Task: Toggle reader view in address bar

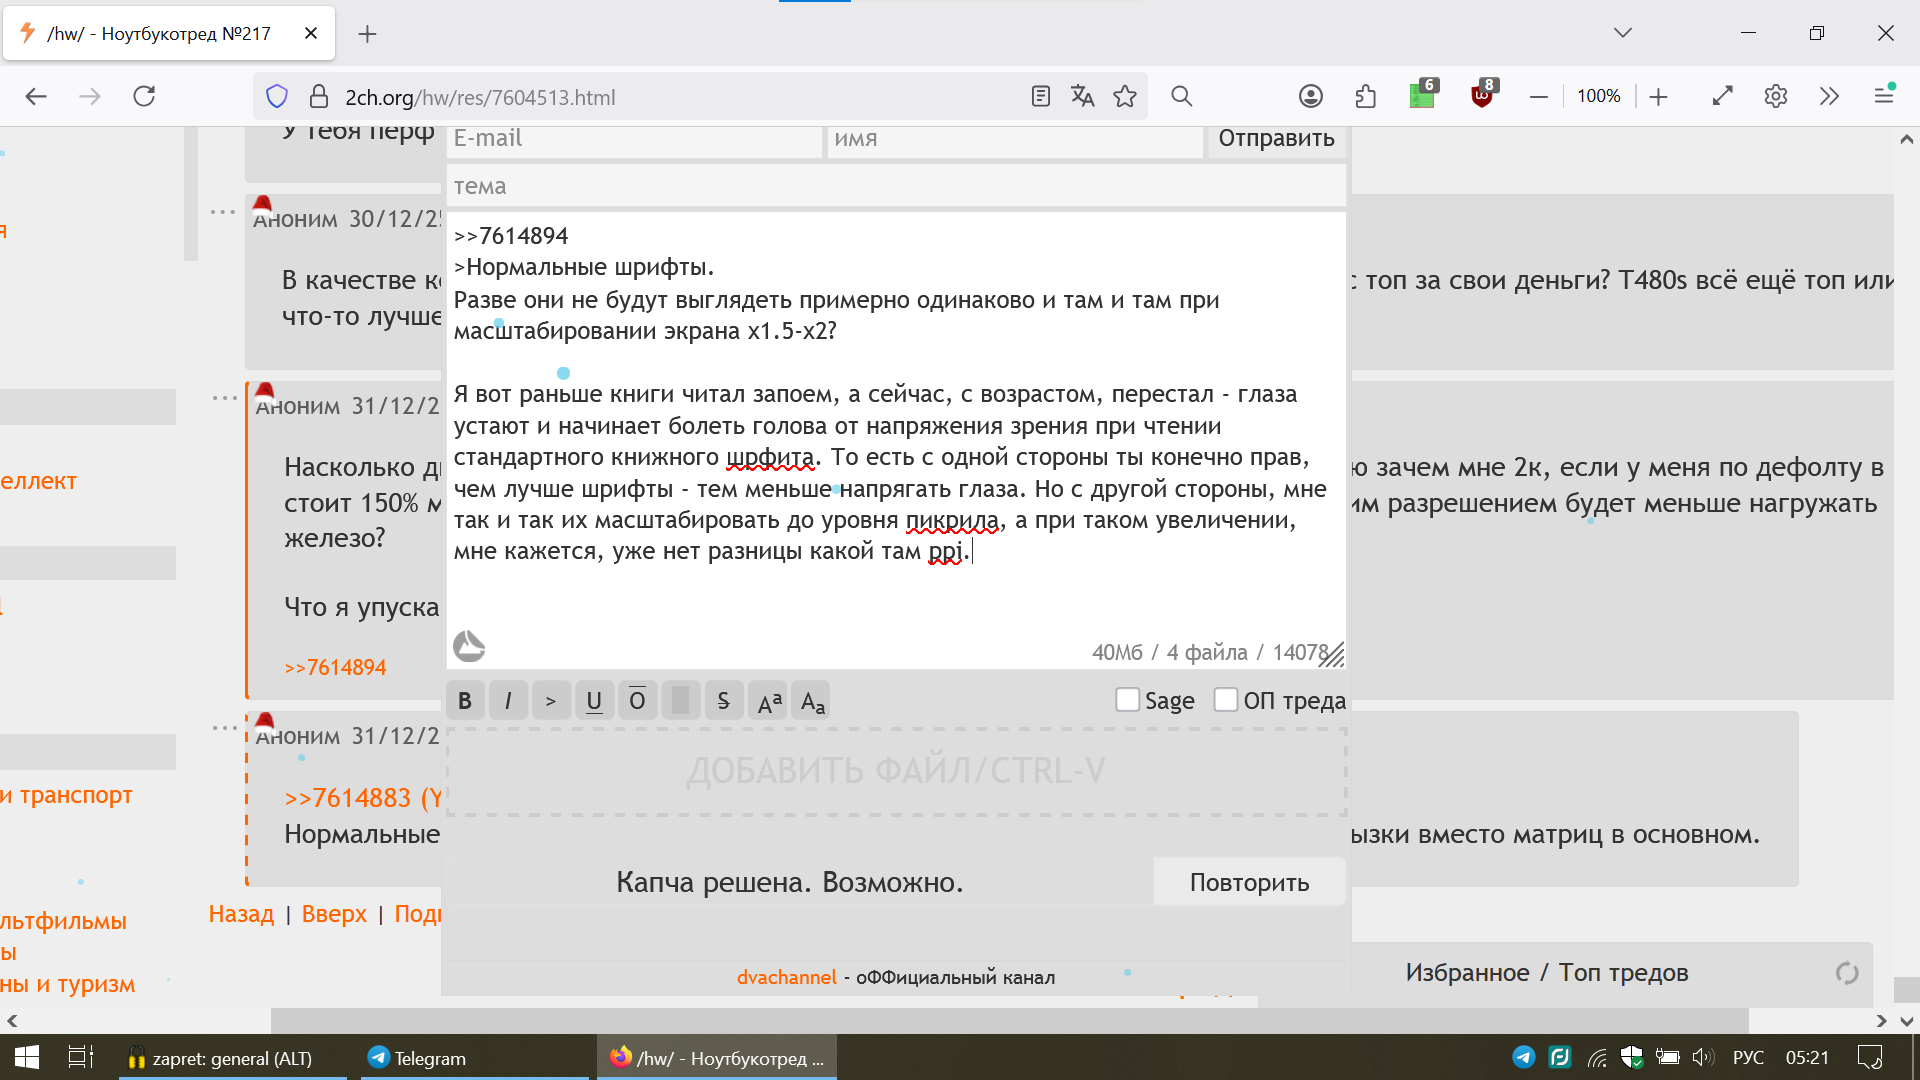Action: pos(1040,96)
